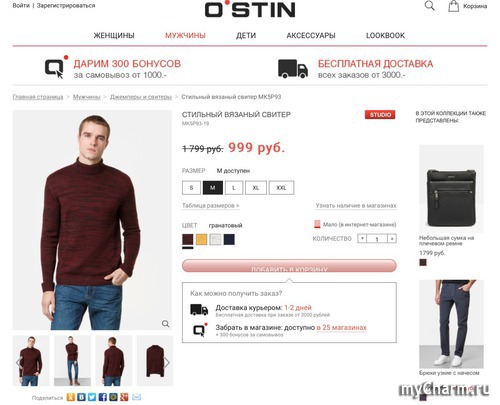Open link Узнать наличие в магазинах
Screen dimensions: 500x405
pos(356,206)
